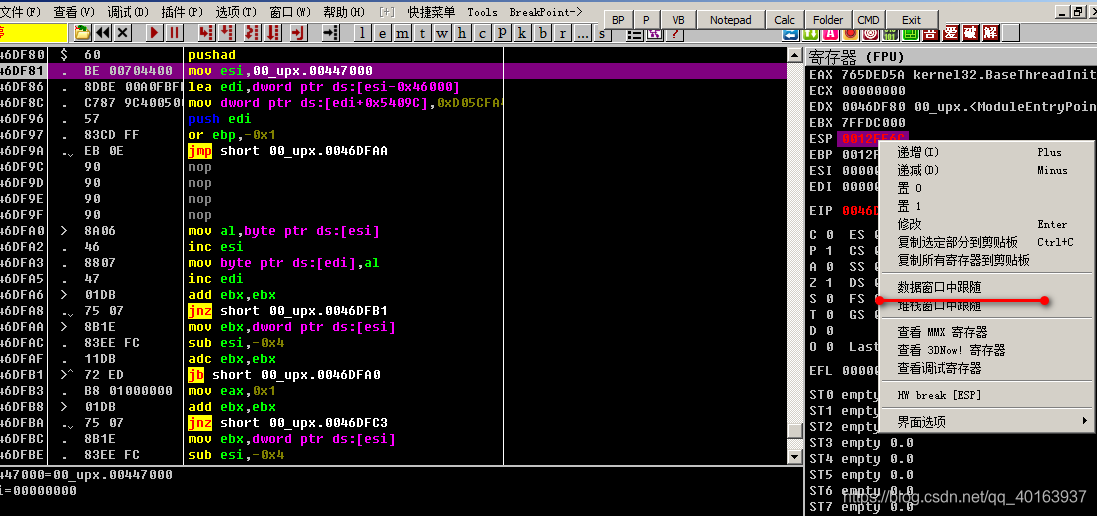Viewport: 1097px width, 516px height.
Task: Open Memory map with 'm' button
Action: [402, 33]
